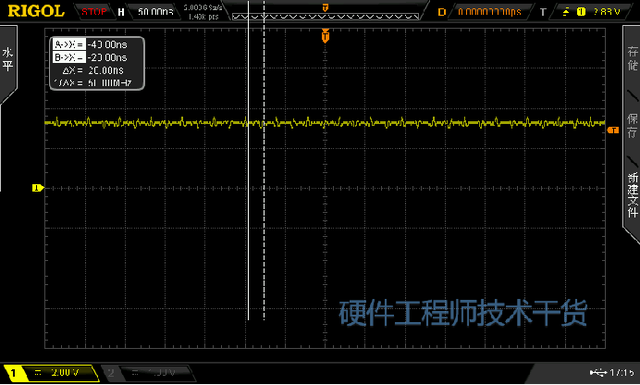Click the waveform memory overview bar

coord(325,17)
